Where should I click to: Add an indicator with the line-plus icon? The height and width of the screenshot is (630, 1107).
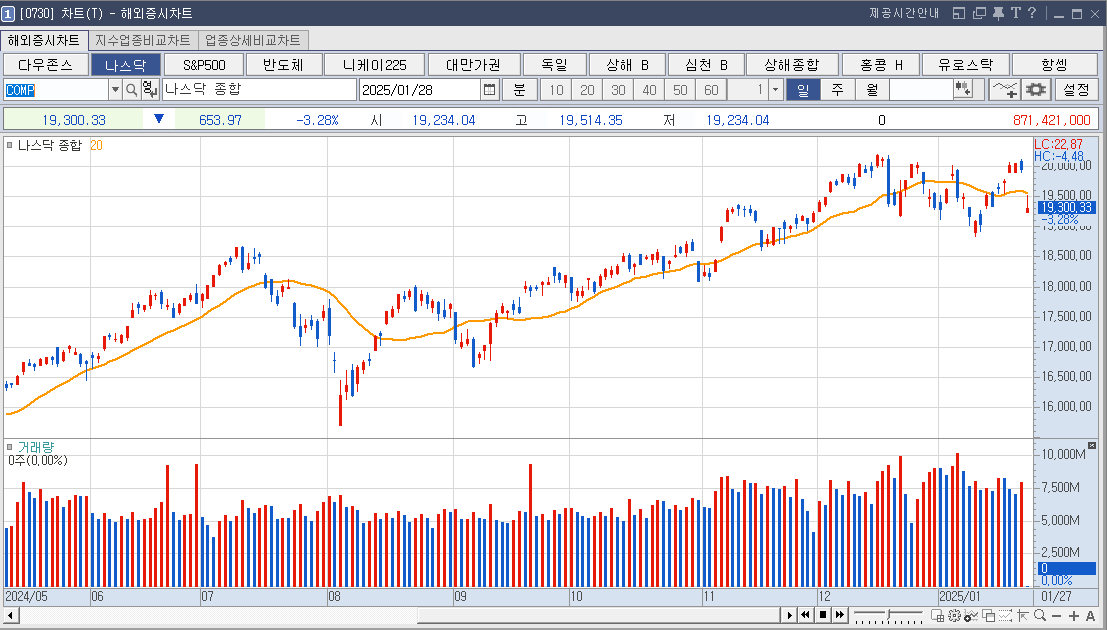[x=1004, y=90]
